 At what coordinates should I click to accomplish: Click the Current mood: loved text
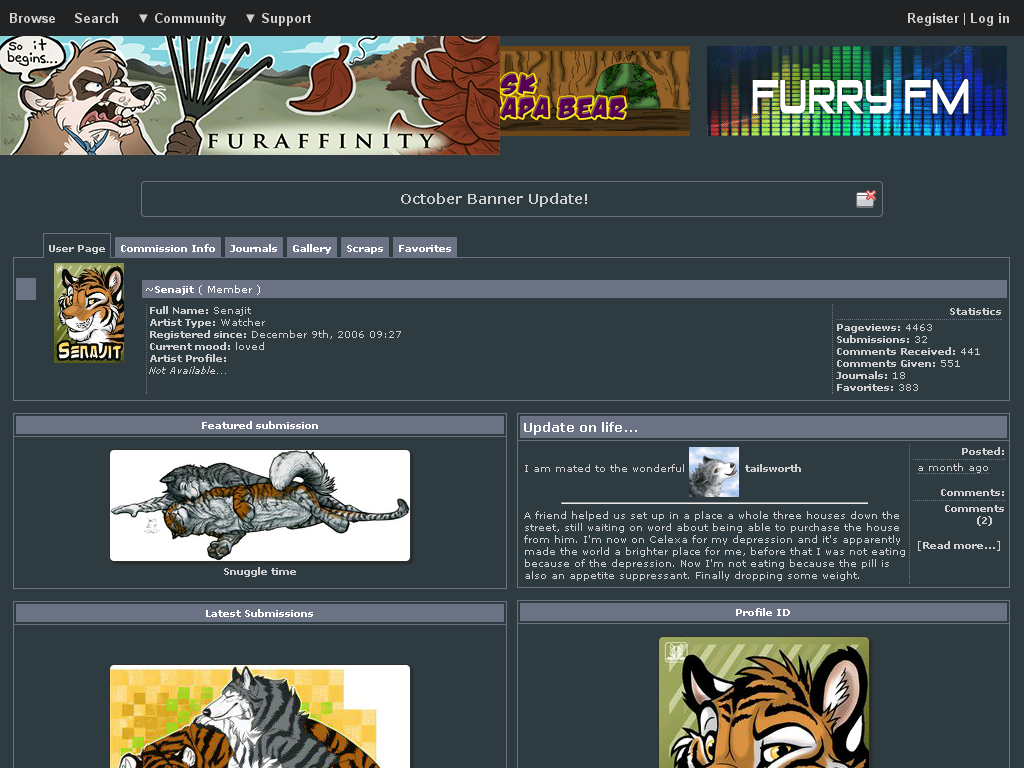coord(207,346)
